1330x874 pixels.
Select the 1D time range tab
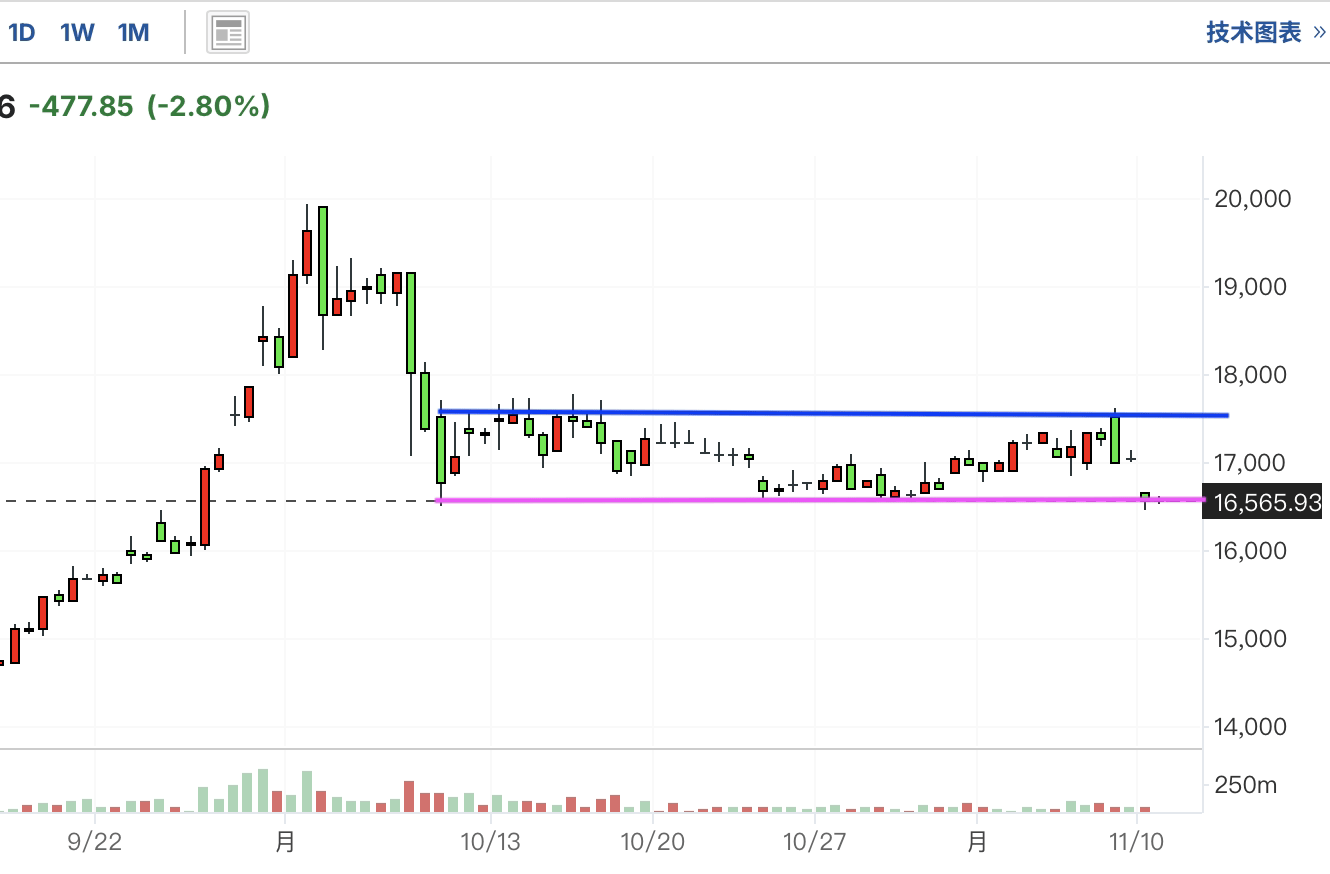coord(21,33)
